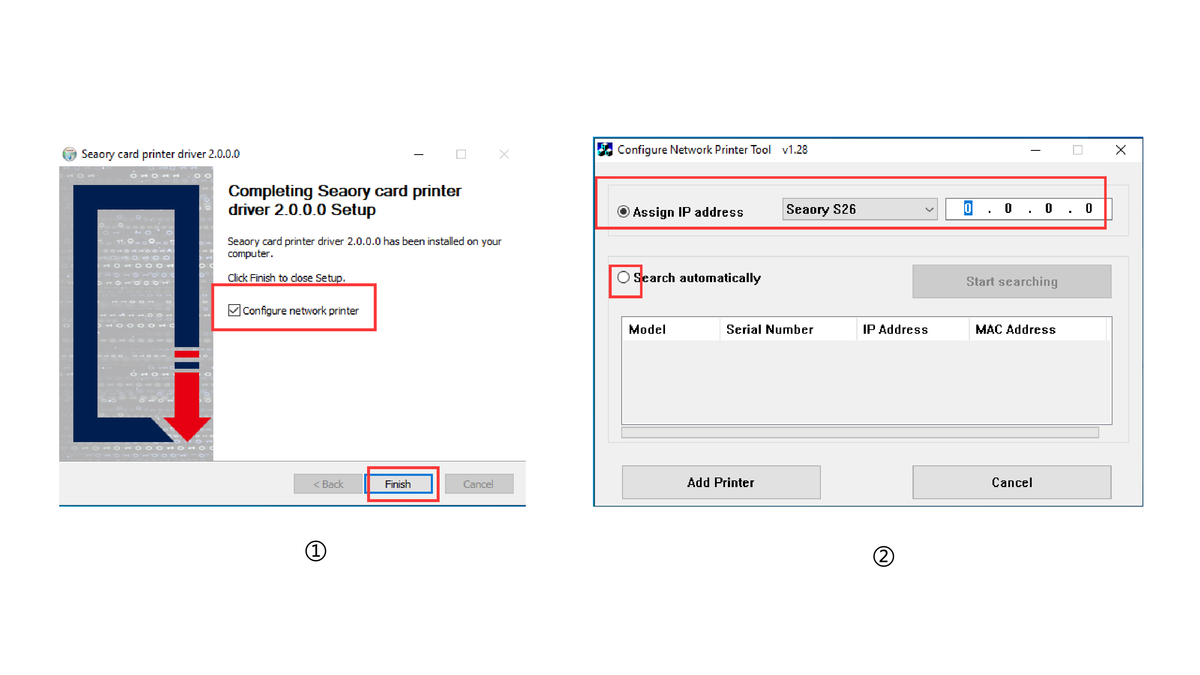Click the first octet of IP address field
This screenshot has height=675, width=1200.
[x=968, y=209]
